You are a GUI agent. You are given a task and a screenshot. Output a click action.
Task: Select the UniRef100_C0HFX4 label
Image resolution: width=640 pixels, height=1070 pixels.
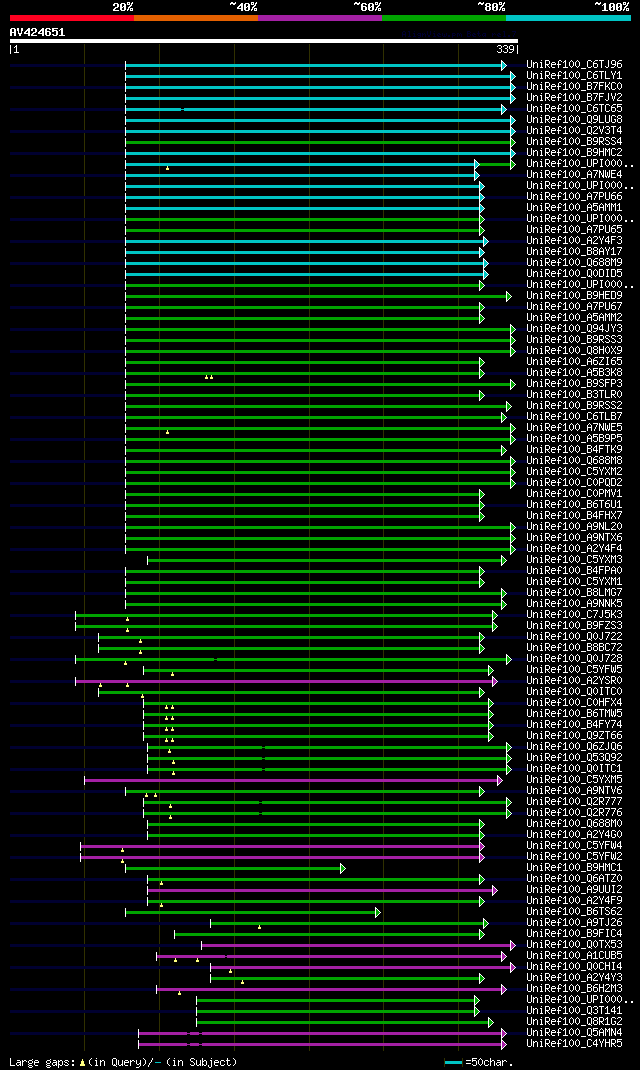tap(574, 703)
